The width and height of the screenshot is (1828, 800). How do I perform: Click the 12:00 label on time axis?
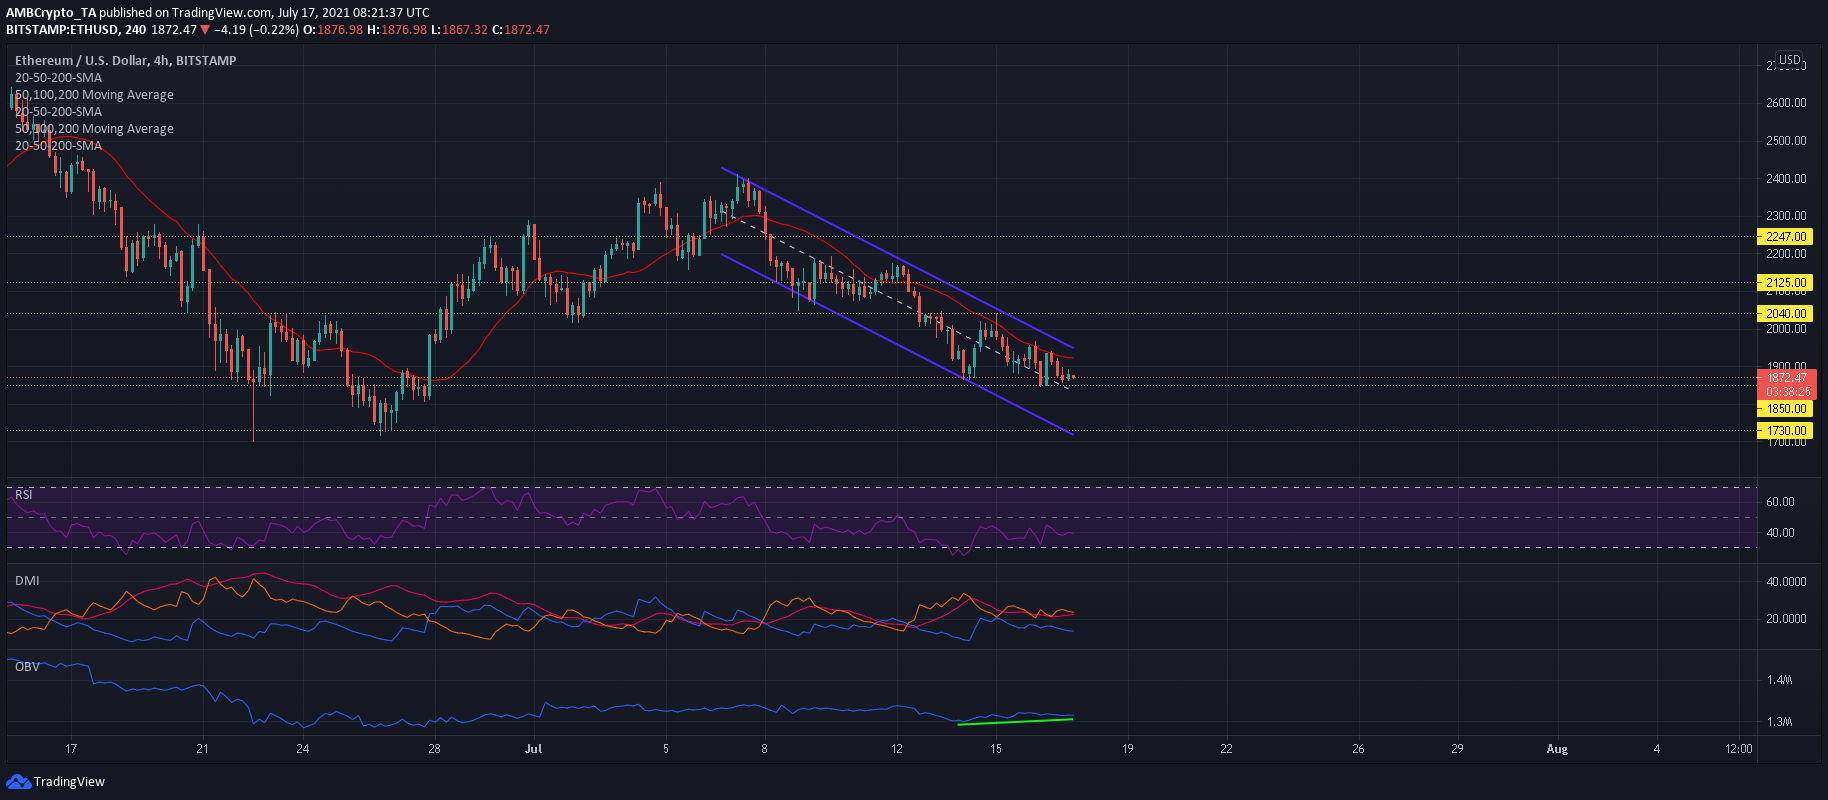pos(1739,749)
